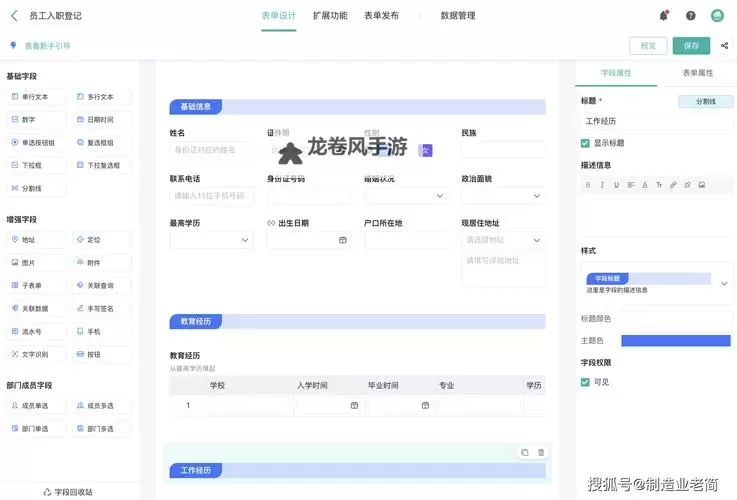
Task: Add a 单选按钮组 field
Action: (36, 142)
